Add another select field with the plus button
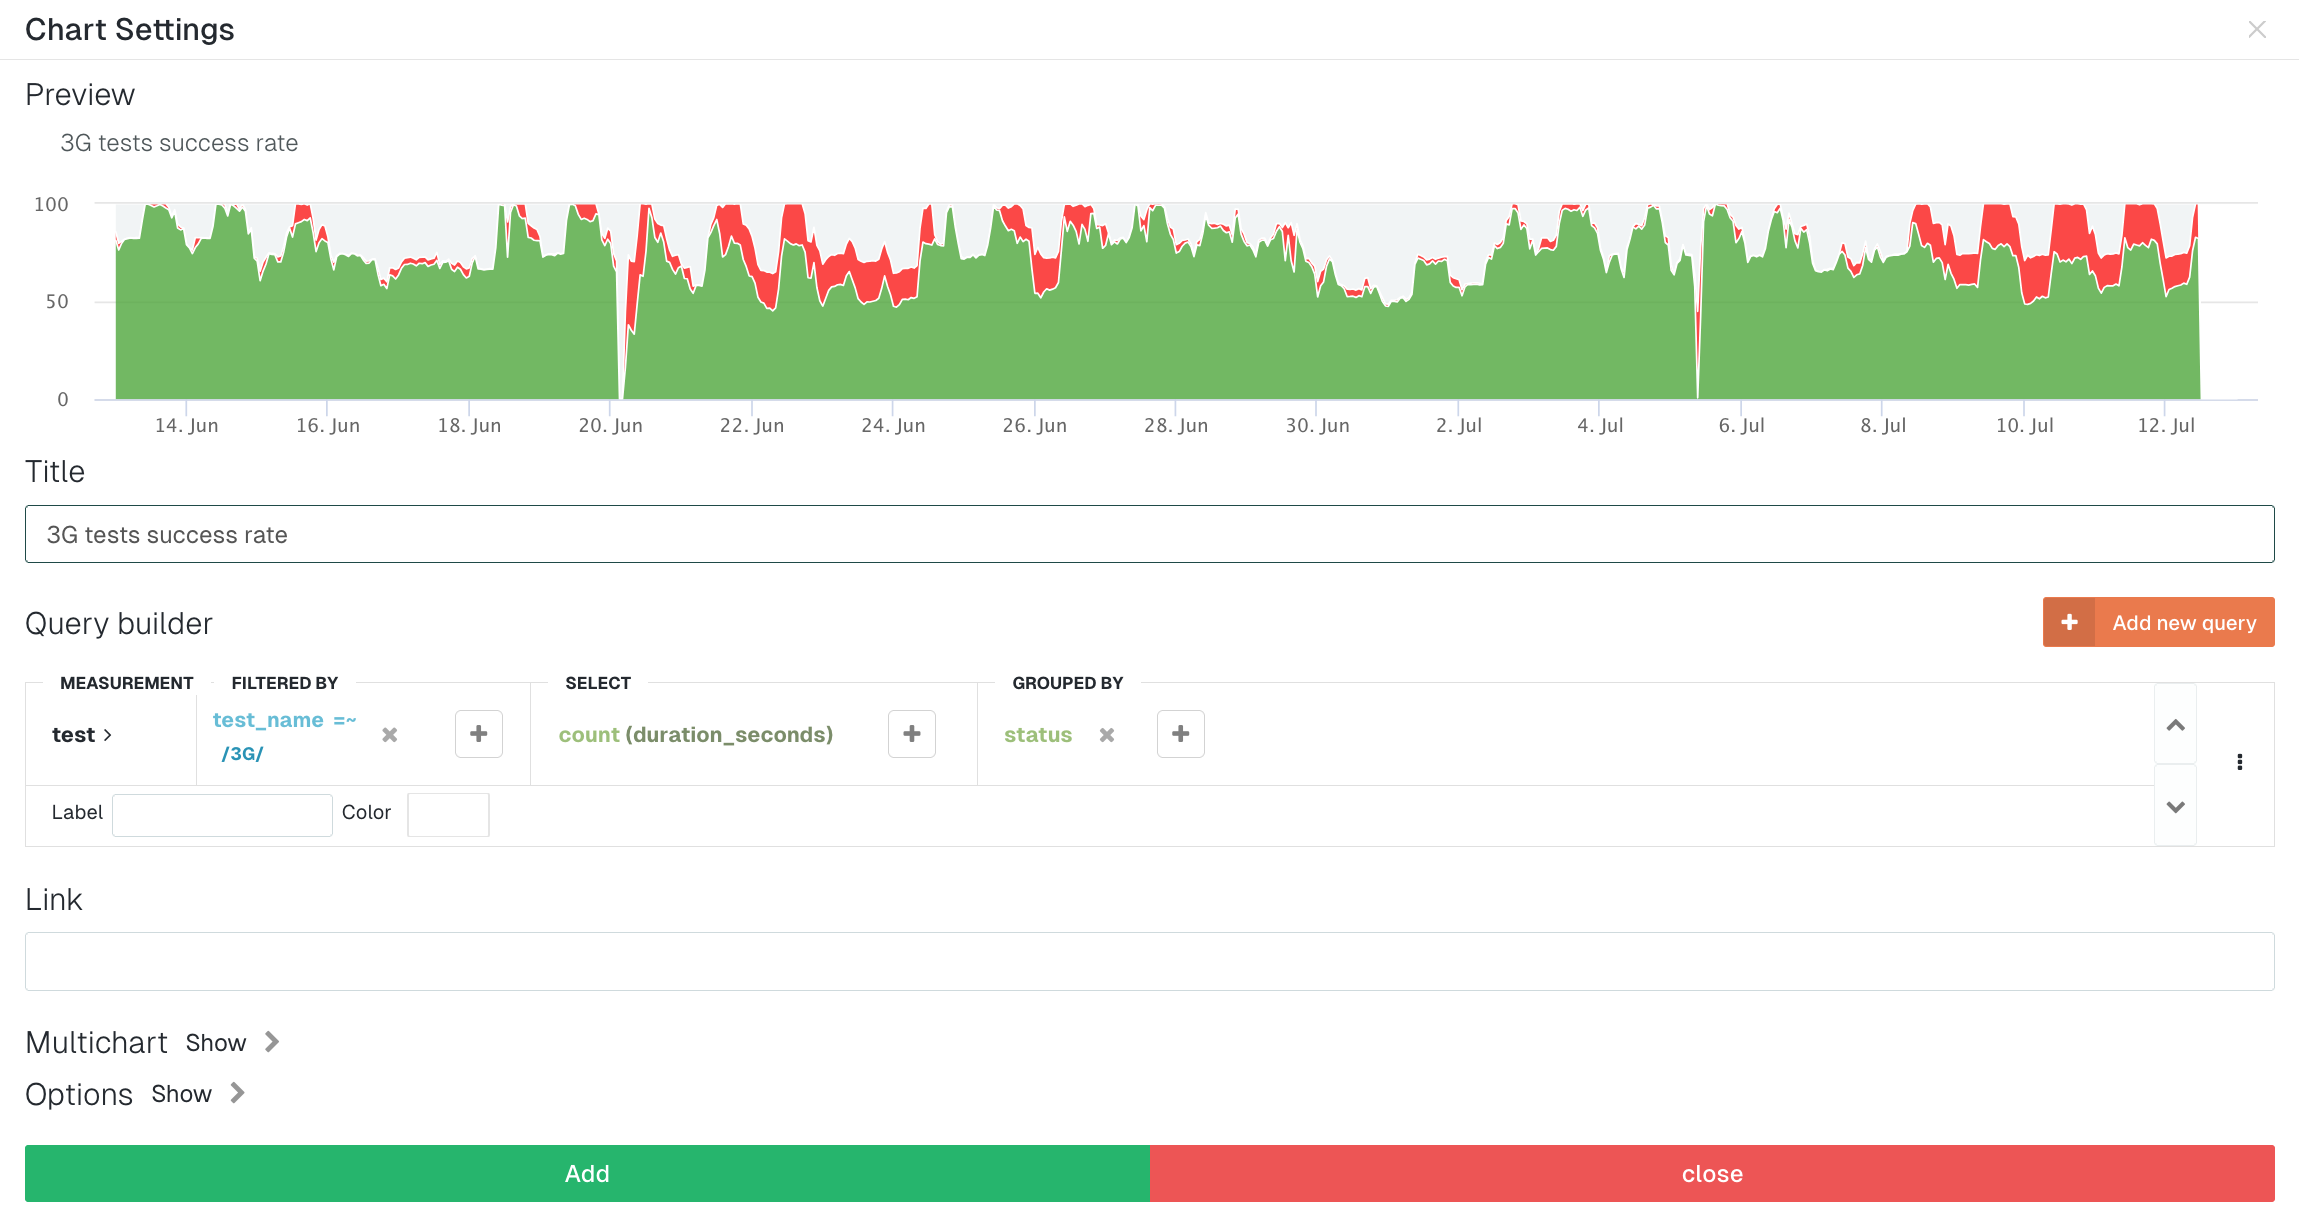 pyautogui.click(x=912, y=734)
